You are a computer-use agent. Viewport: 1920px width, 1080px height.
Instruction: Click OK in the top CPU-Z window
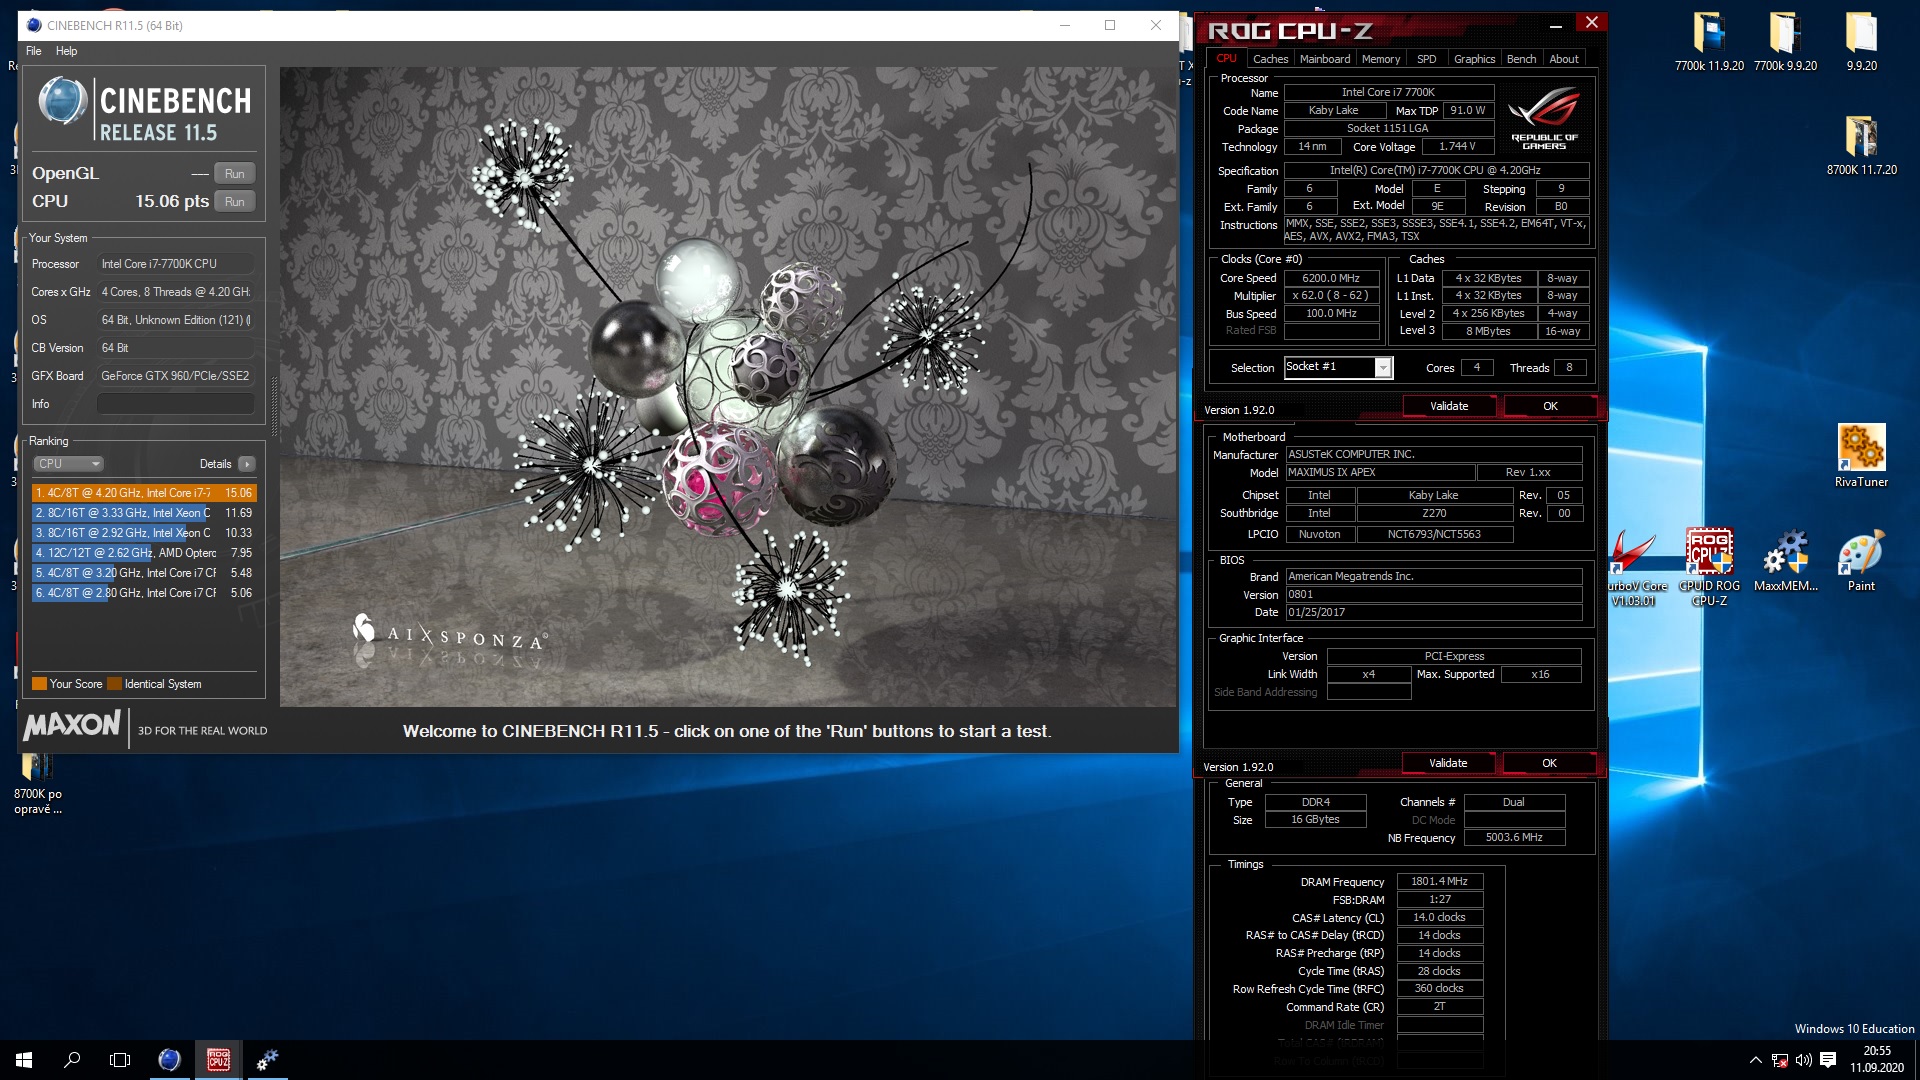(x=1550, y=406)
